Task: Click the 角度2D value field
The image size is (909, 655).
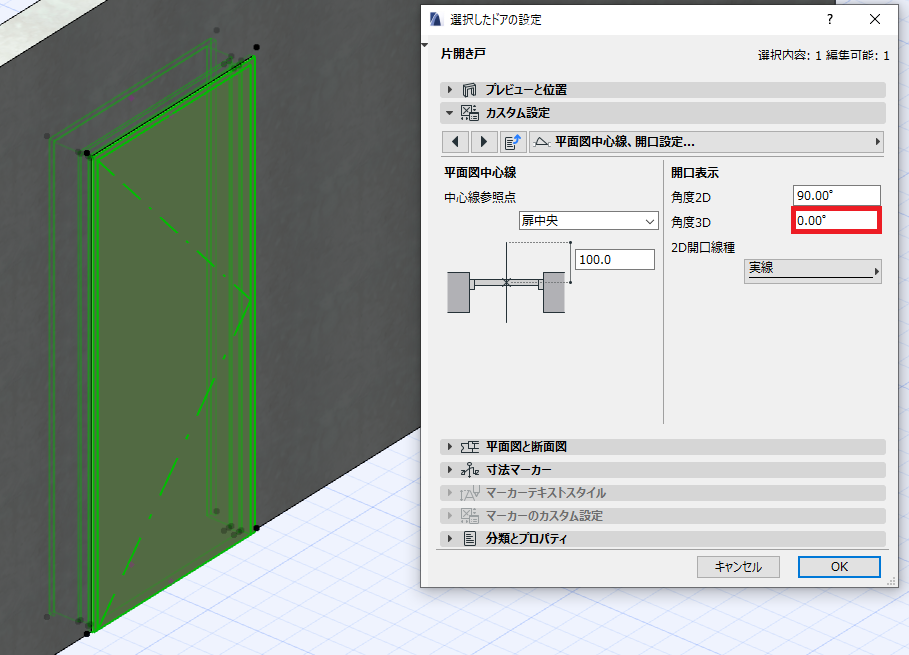Action: [837, 195]
